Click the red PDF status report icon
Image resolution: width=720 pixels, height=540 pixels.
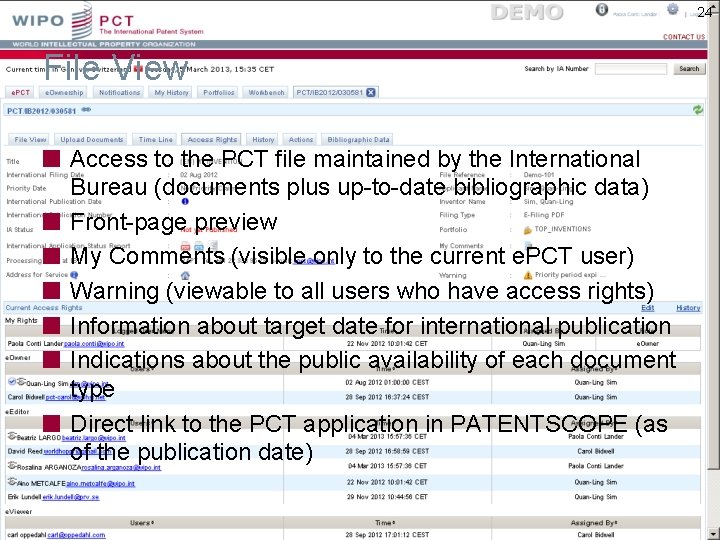click(186, 247)
